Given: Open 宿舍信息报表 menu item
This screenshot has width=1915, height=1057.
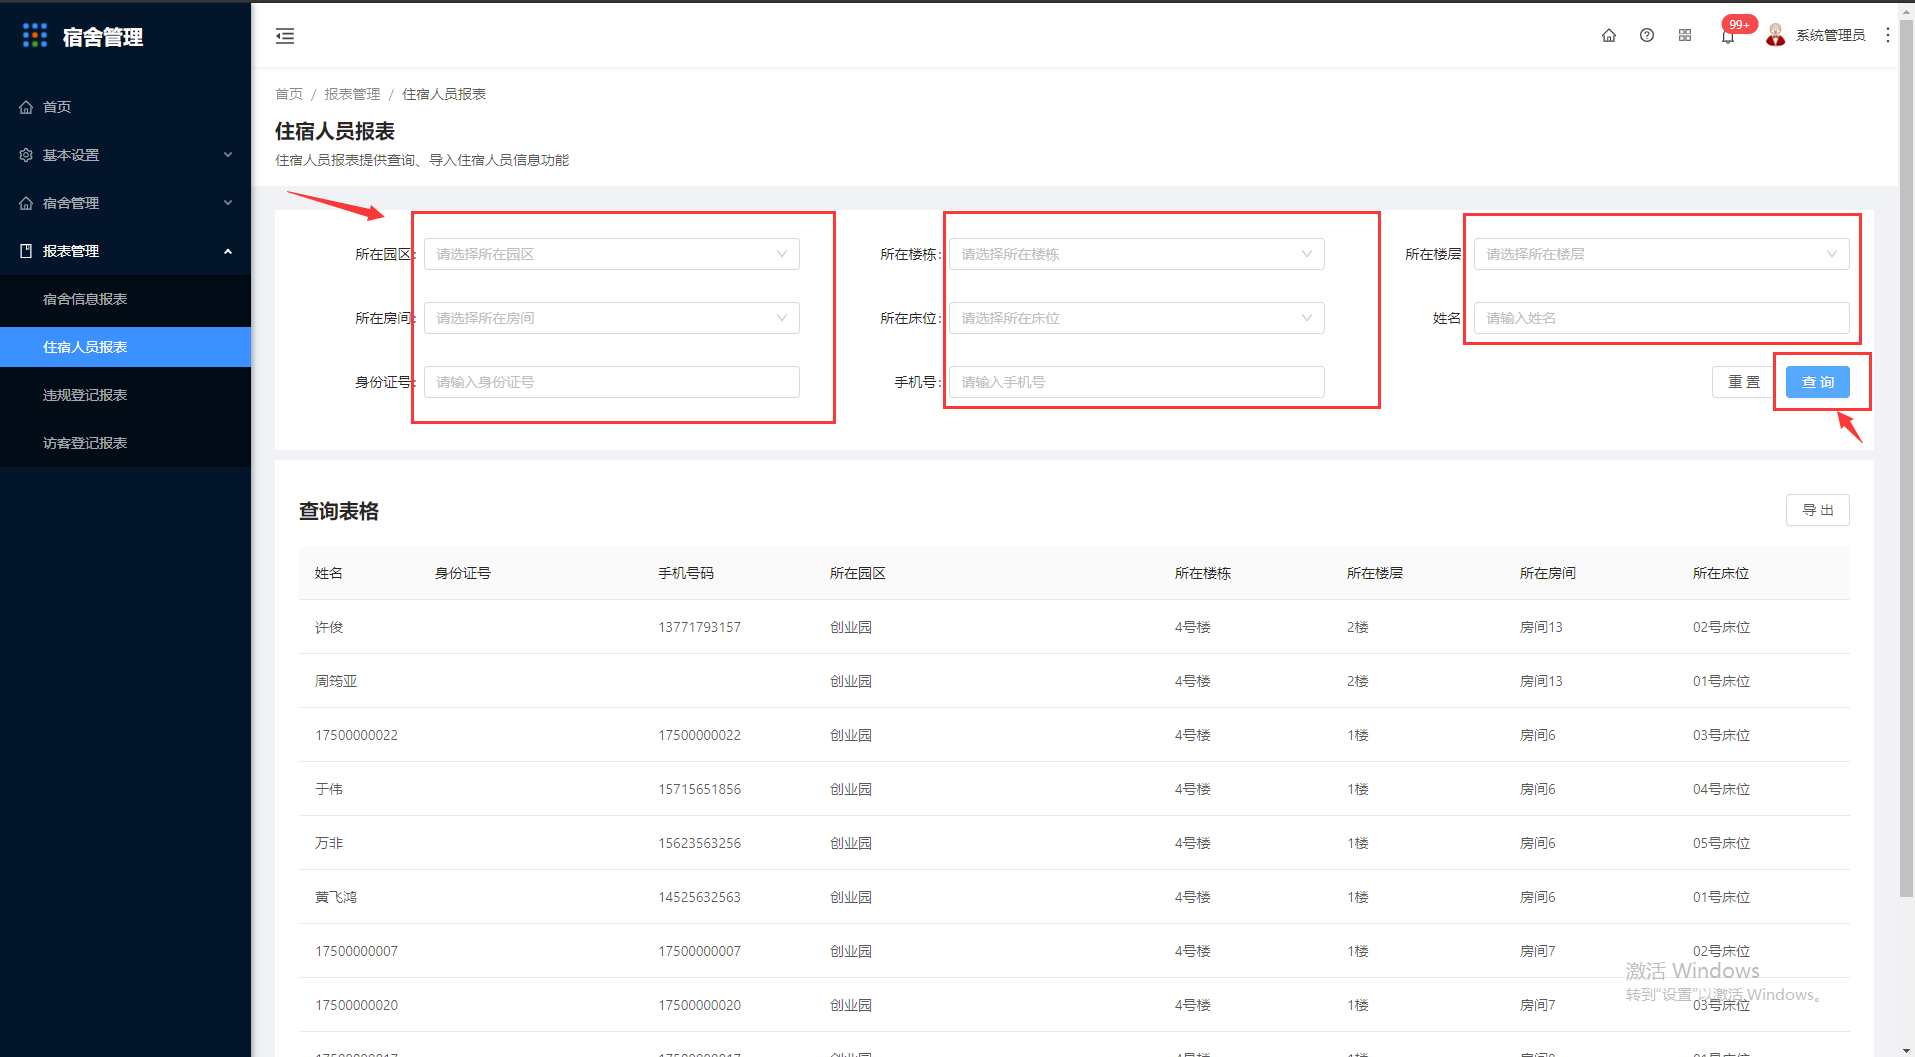Looking at the screenshot, I should (x=125, y=299).
